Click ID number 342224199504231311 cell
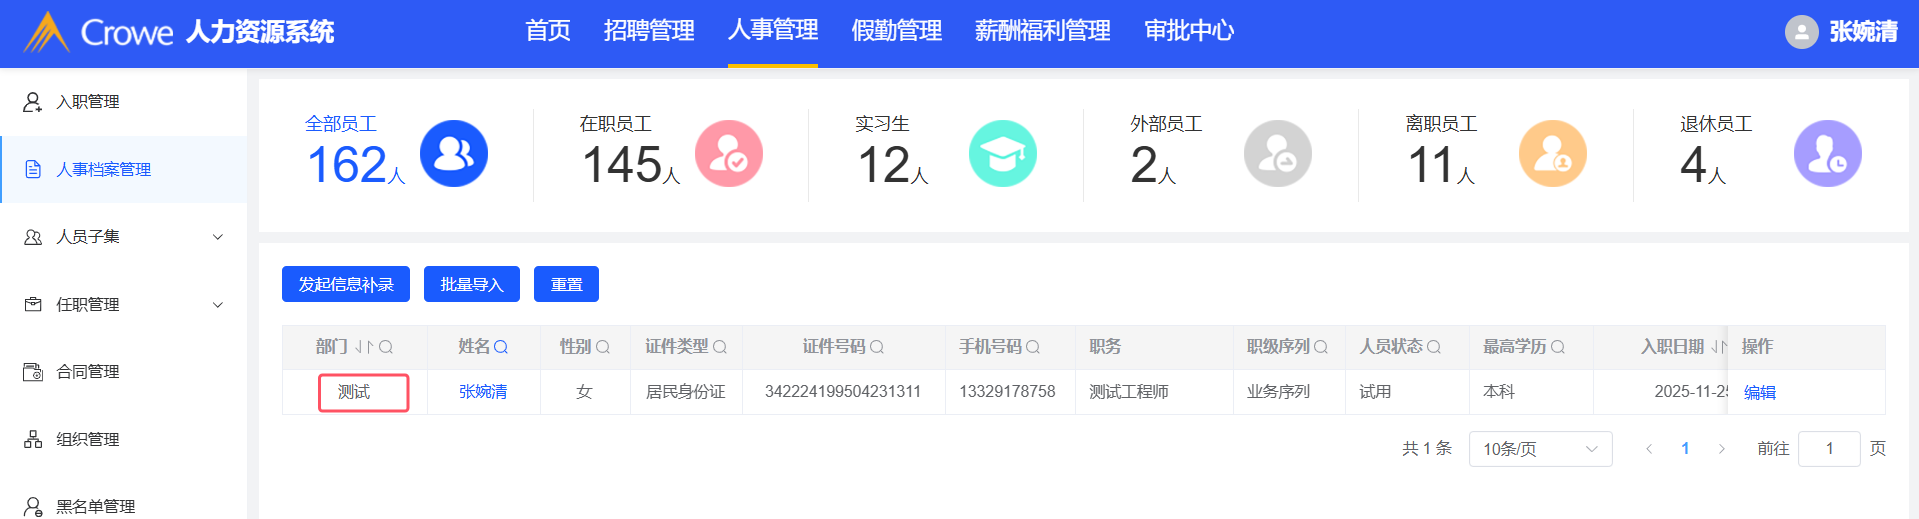The image size is (1919, 519). click(x=843, y=392)
